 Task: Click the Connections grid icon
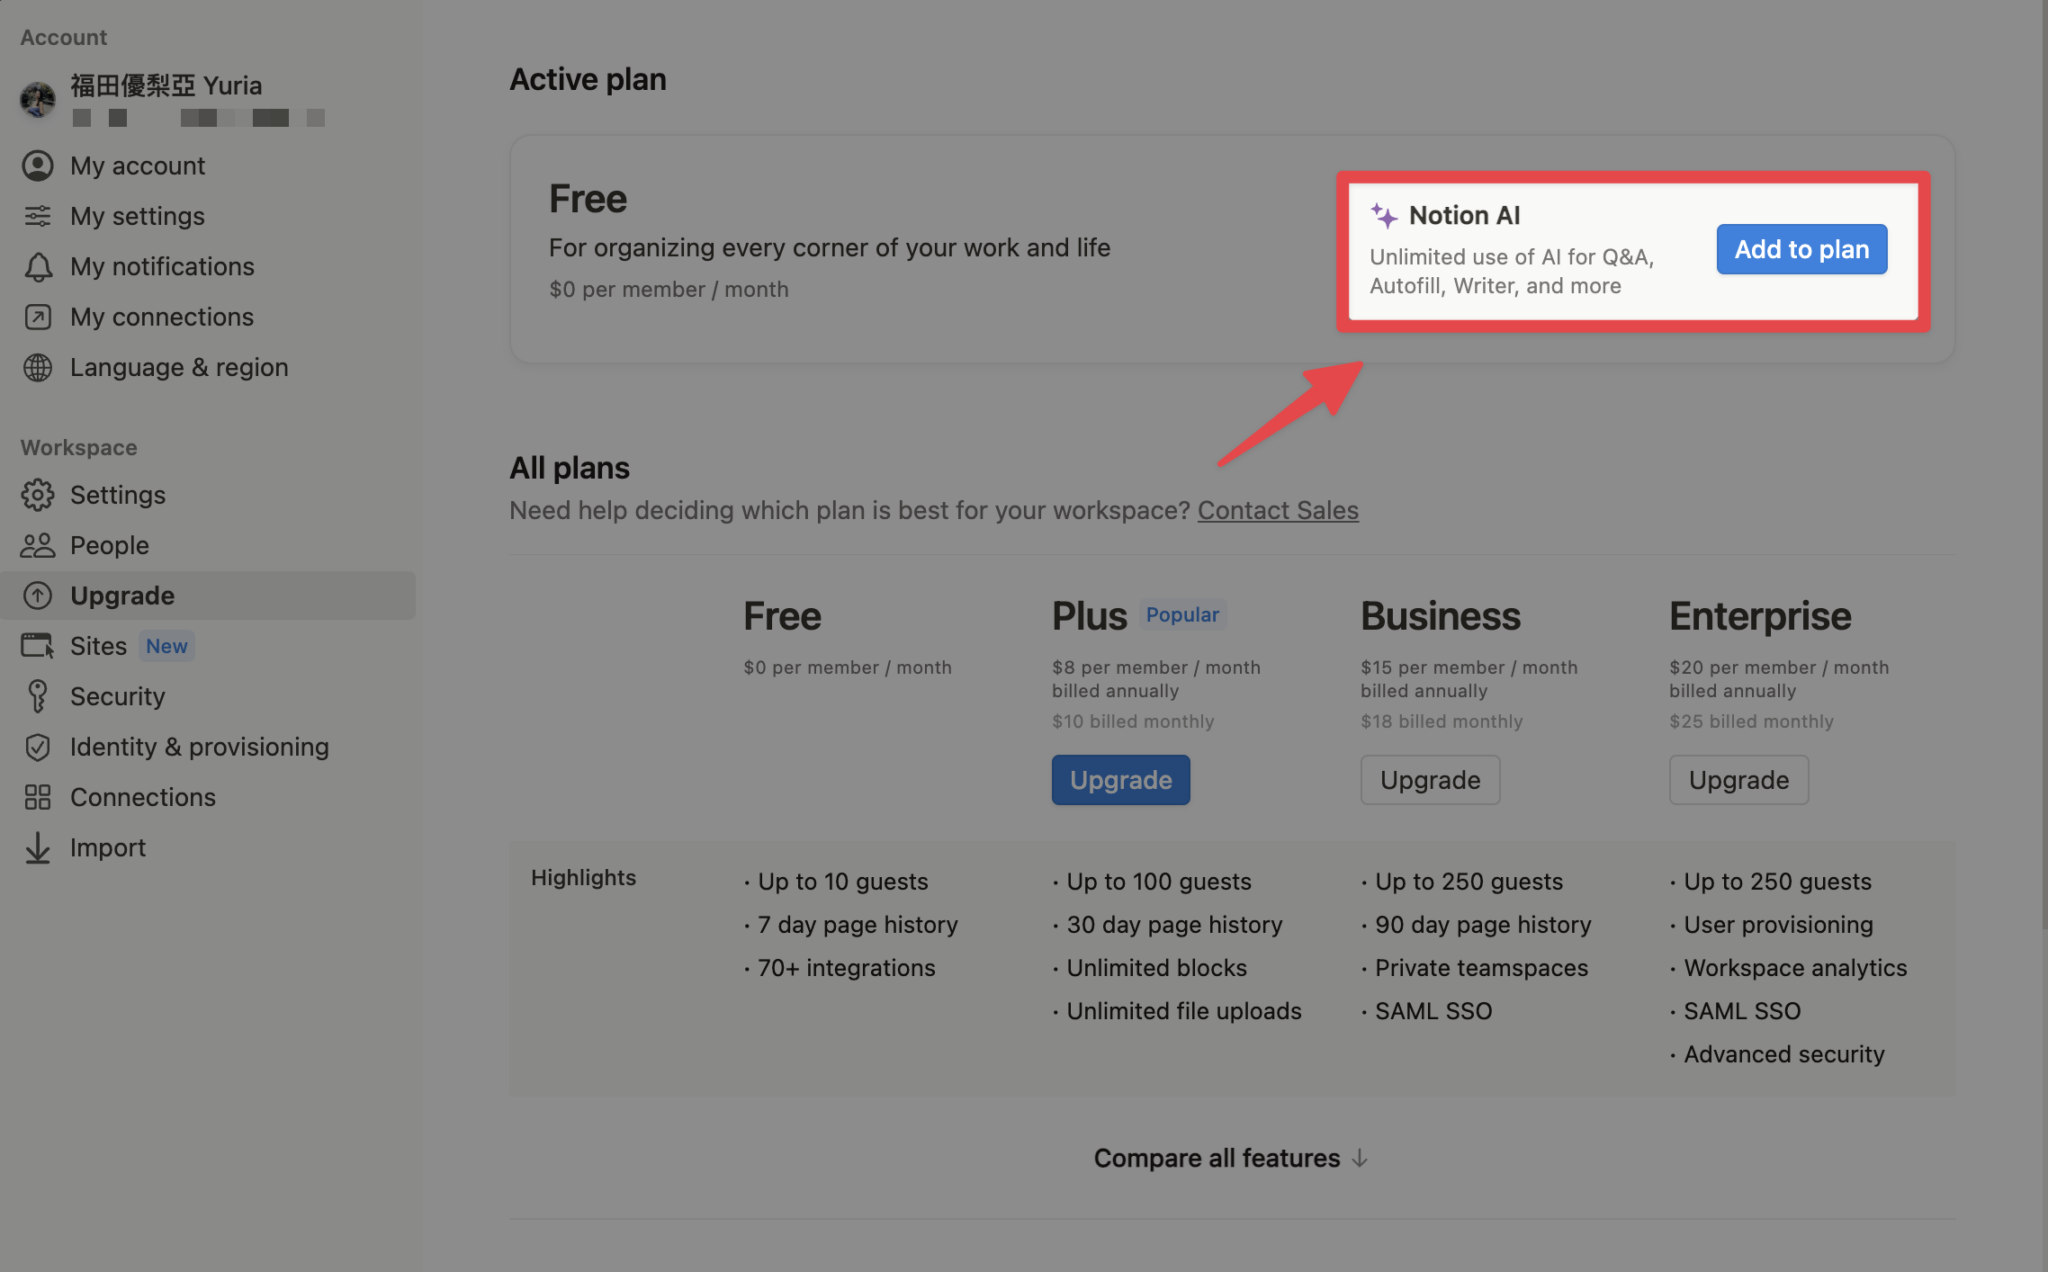click(x=38, y=797)
